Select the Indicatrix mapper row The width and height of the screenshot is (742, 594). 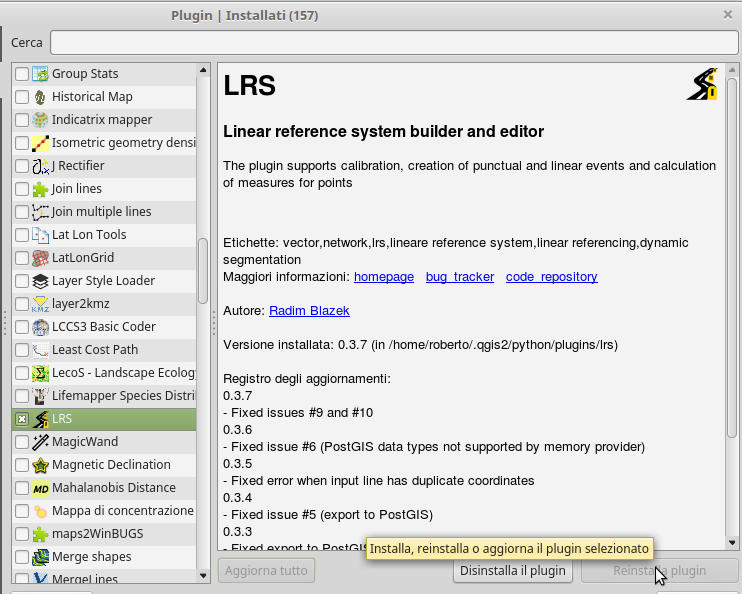pos(104,120)
